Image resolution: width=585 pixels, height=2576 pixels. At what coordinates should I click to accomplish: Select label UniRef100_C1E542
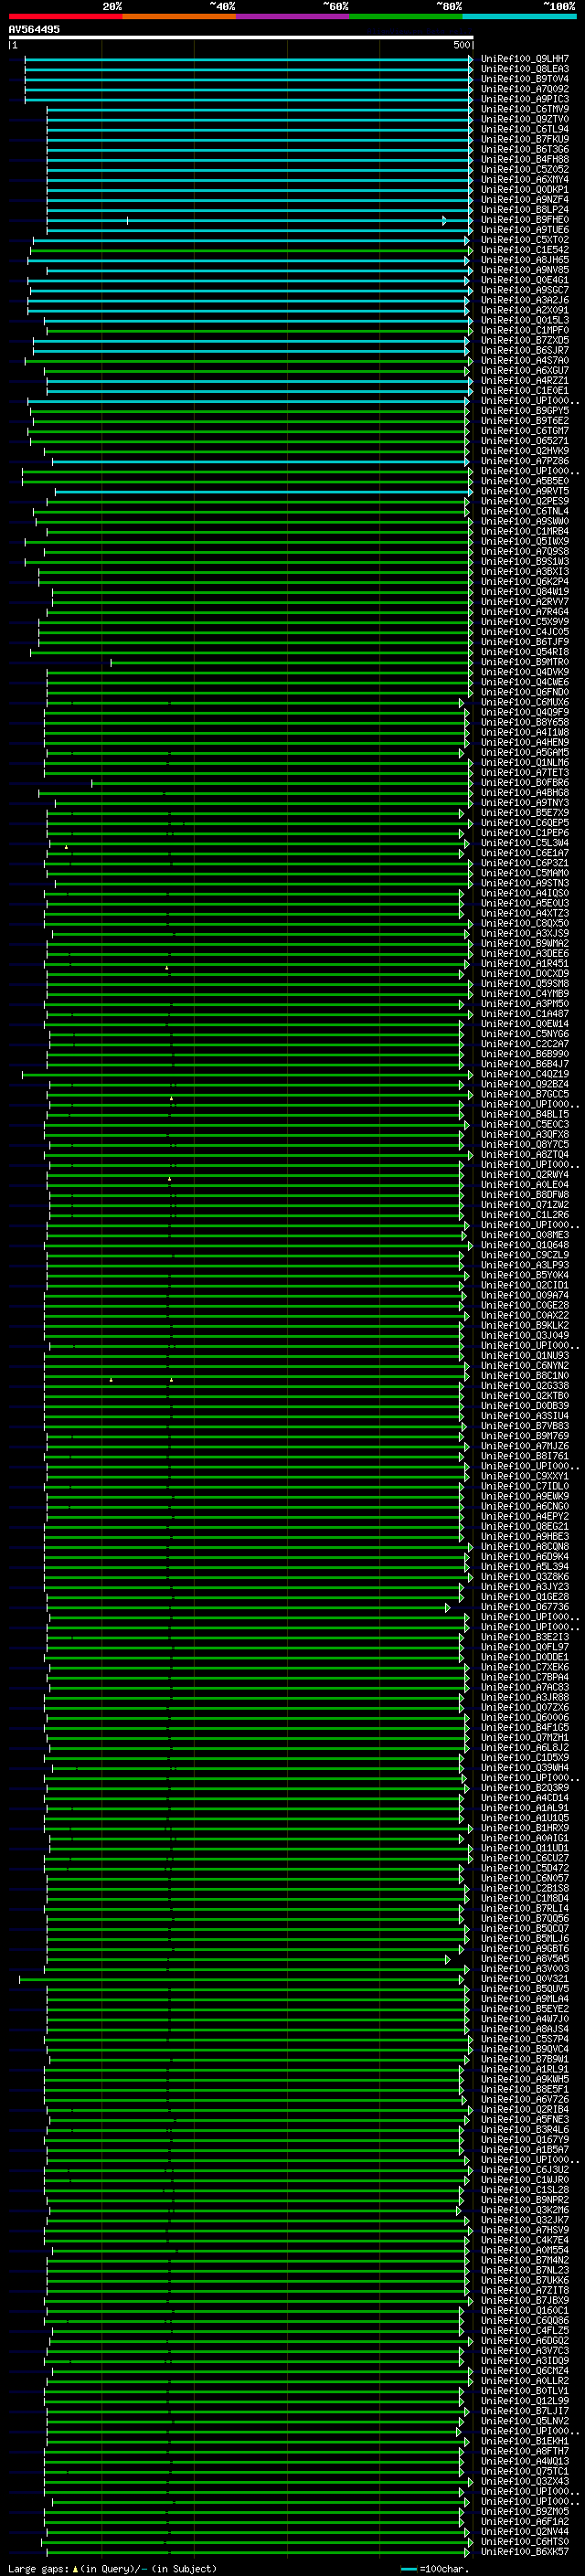pyautogui.click(x=525, y=250)
